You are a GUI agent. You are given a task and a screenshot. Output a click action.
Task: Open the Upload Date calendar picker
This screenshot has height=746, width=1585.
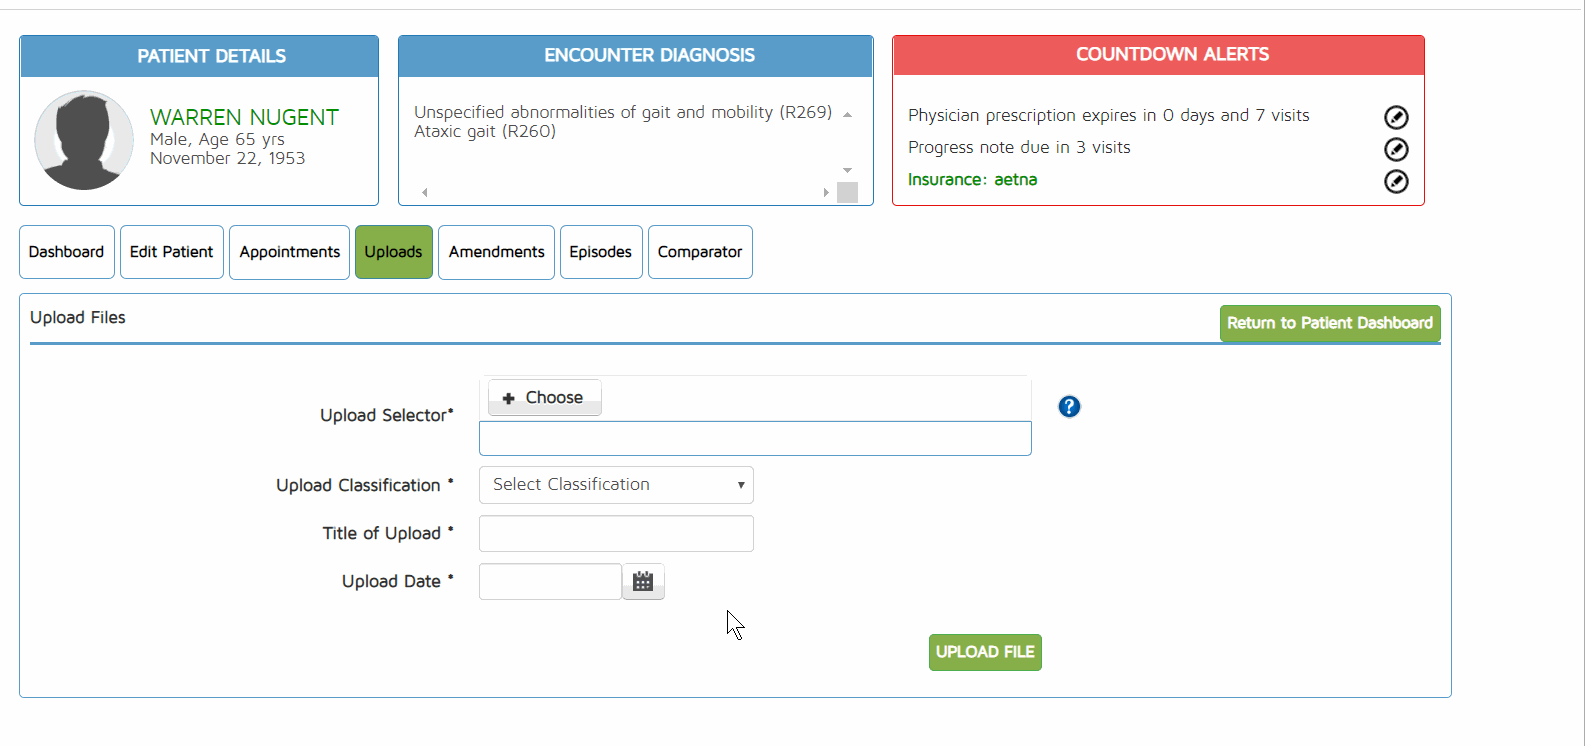click(x=643, y=582)
